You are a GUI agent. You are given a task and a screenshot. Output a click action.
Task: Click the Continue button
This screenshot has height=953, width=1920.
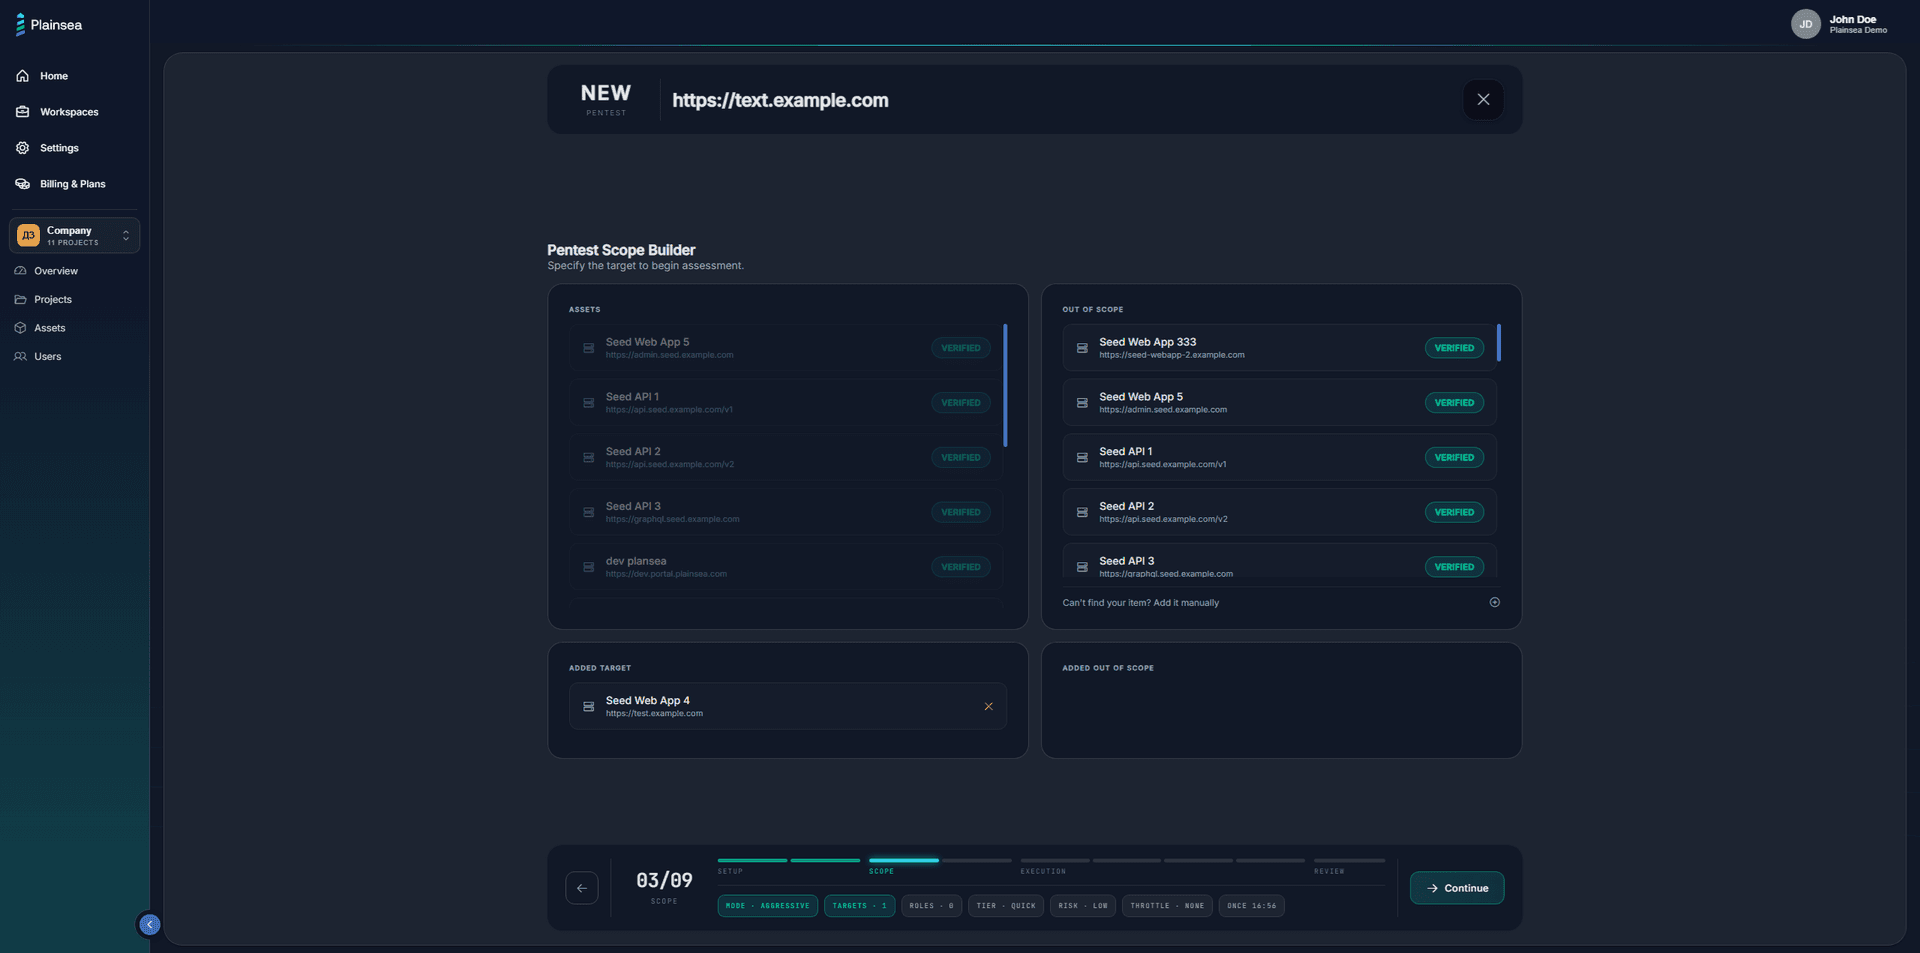1457,888
